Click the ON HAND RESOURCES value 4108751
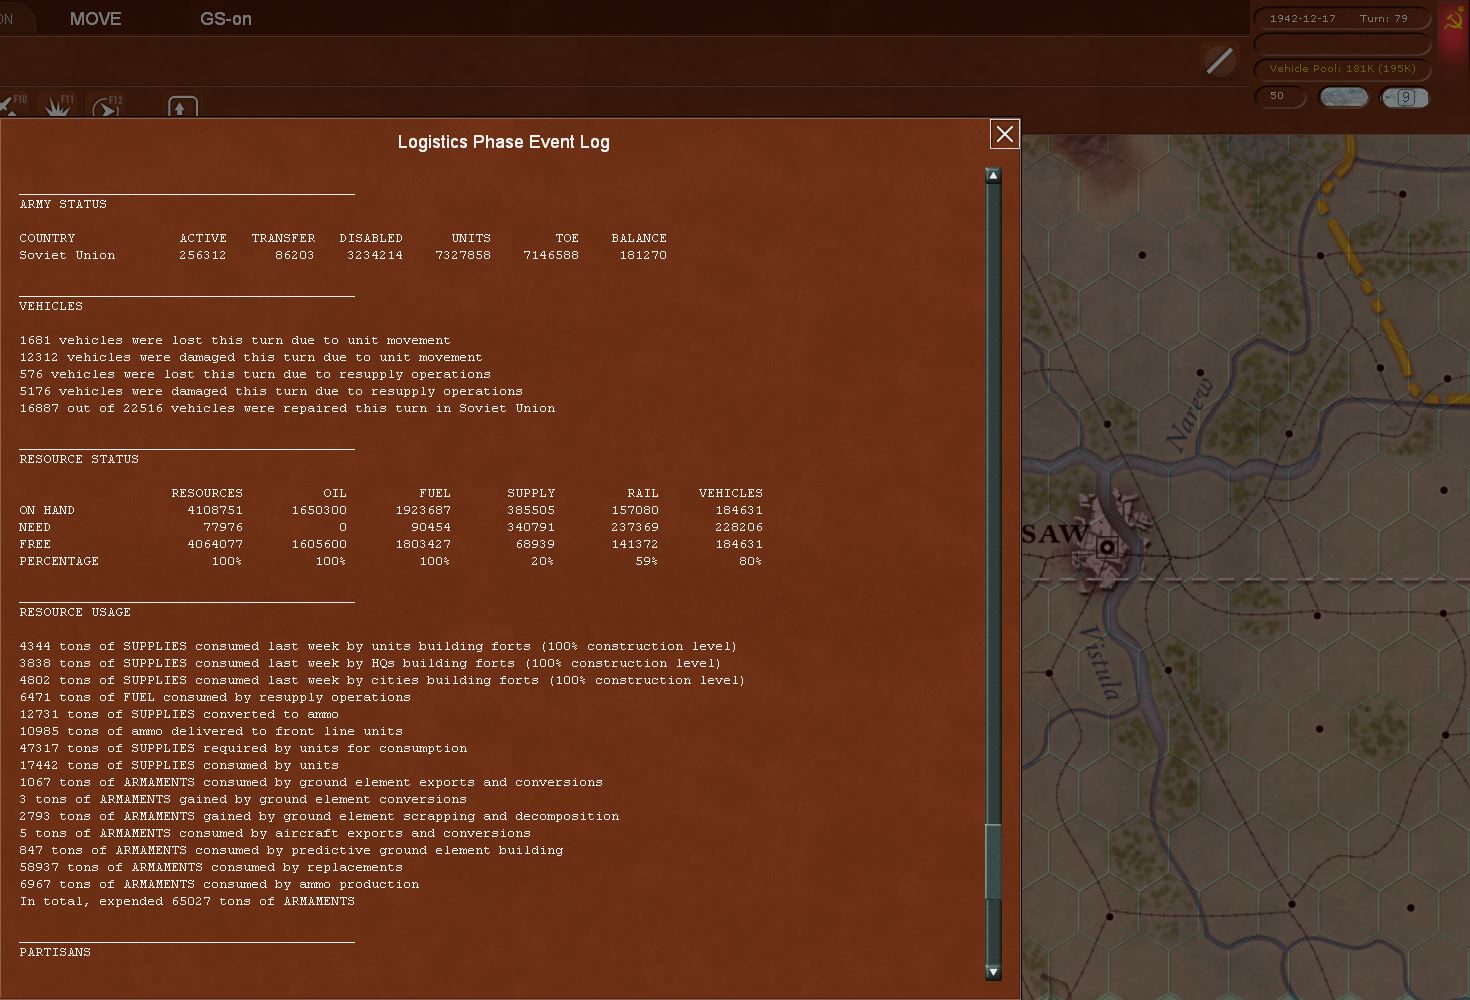The image size is (1470, 1000). (x=215, y=510)
